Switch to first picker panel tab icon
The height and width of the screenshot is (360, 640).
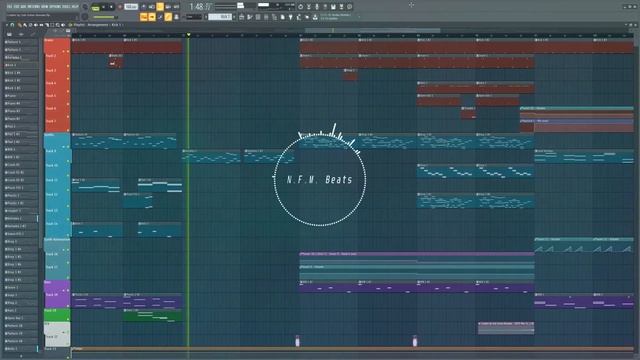coord(9,34)
